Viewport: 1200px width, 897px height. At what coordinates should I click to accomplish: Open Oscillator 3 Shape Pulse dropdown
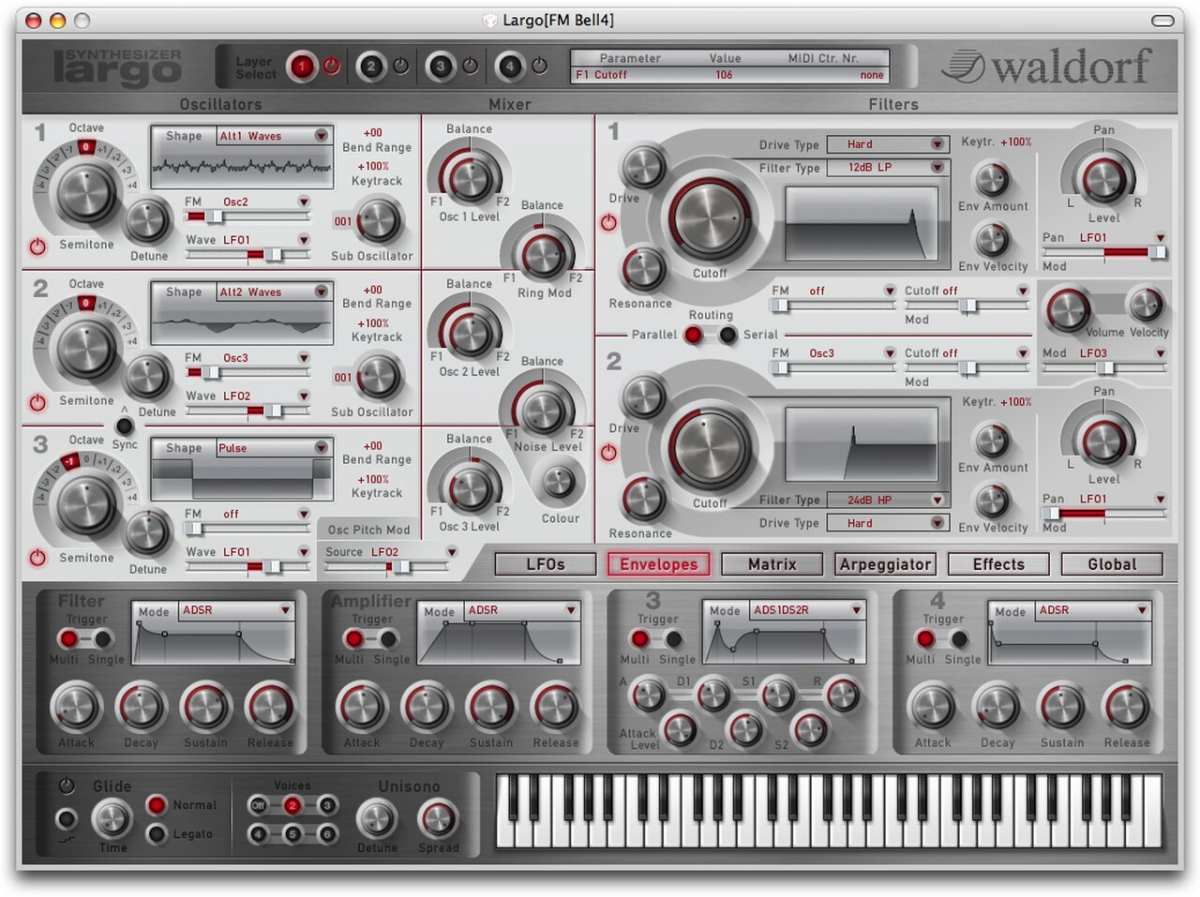point(274,448)
